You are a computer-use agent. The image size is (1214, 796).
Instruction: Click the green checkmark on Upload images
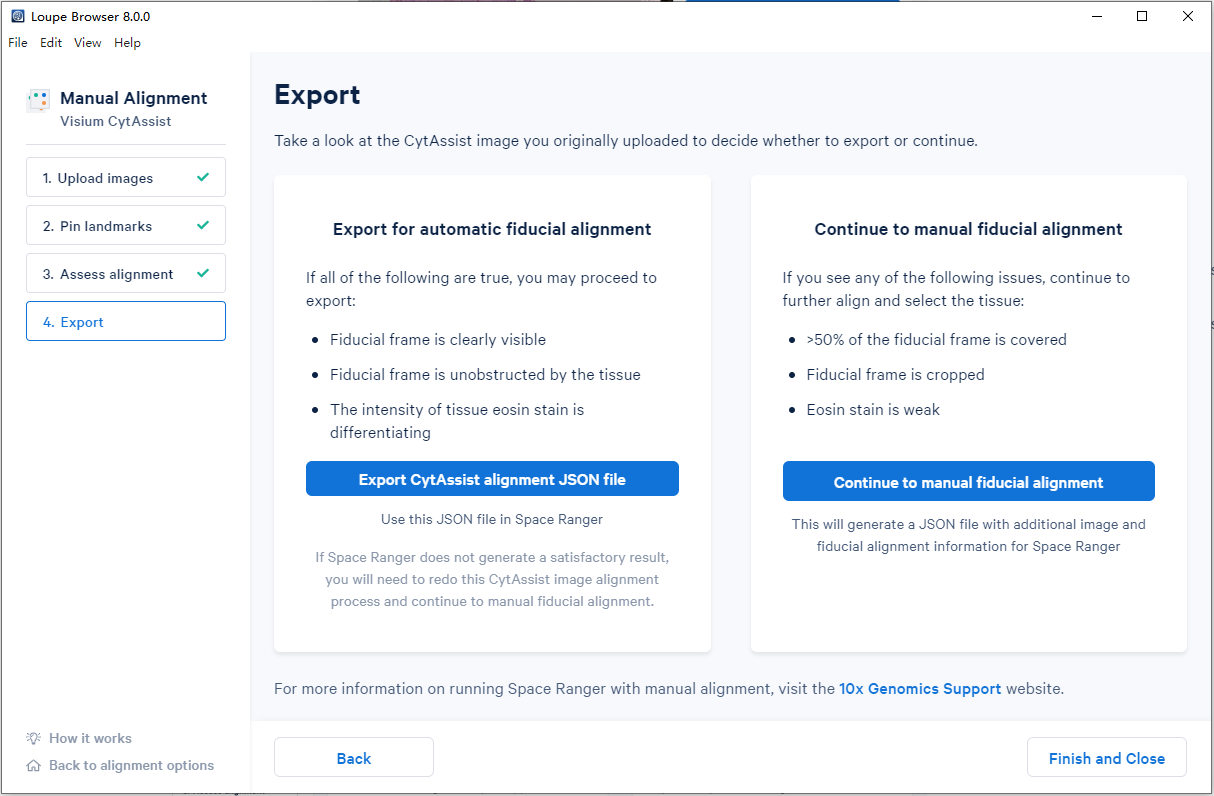(x=203, y=177)
